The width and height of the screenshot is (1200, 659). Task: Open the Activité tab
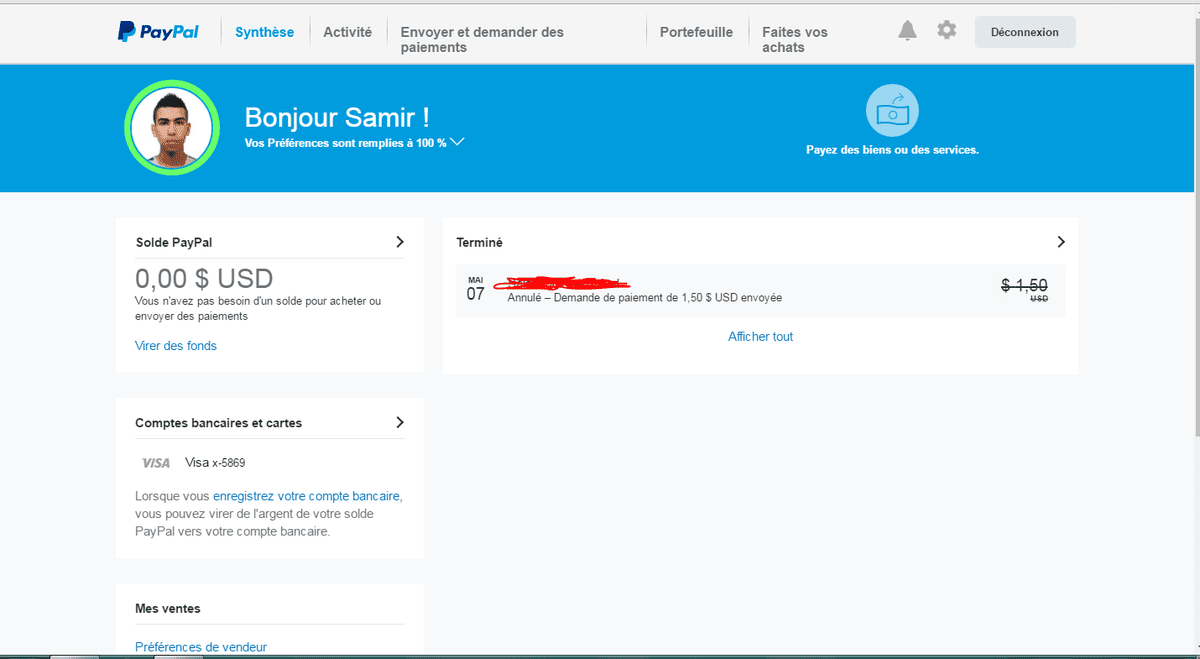pos(347,32)
